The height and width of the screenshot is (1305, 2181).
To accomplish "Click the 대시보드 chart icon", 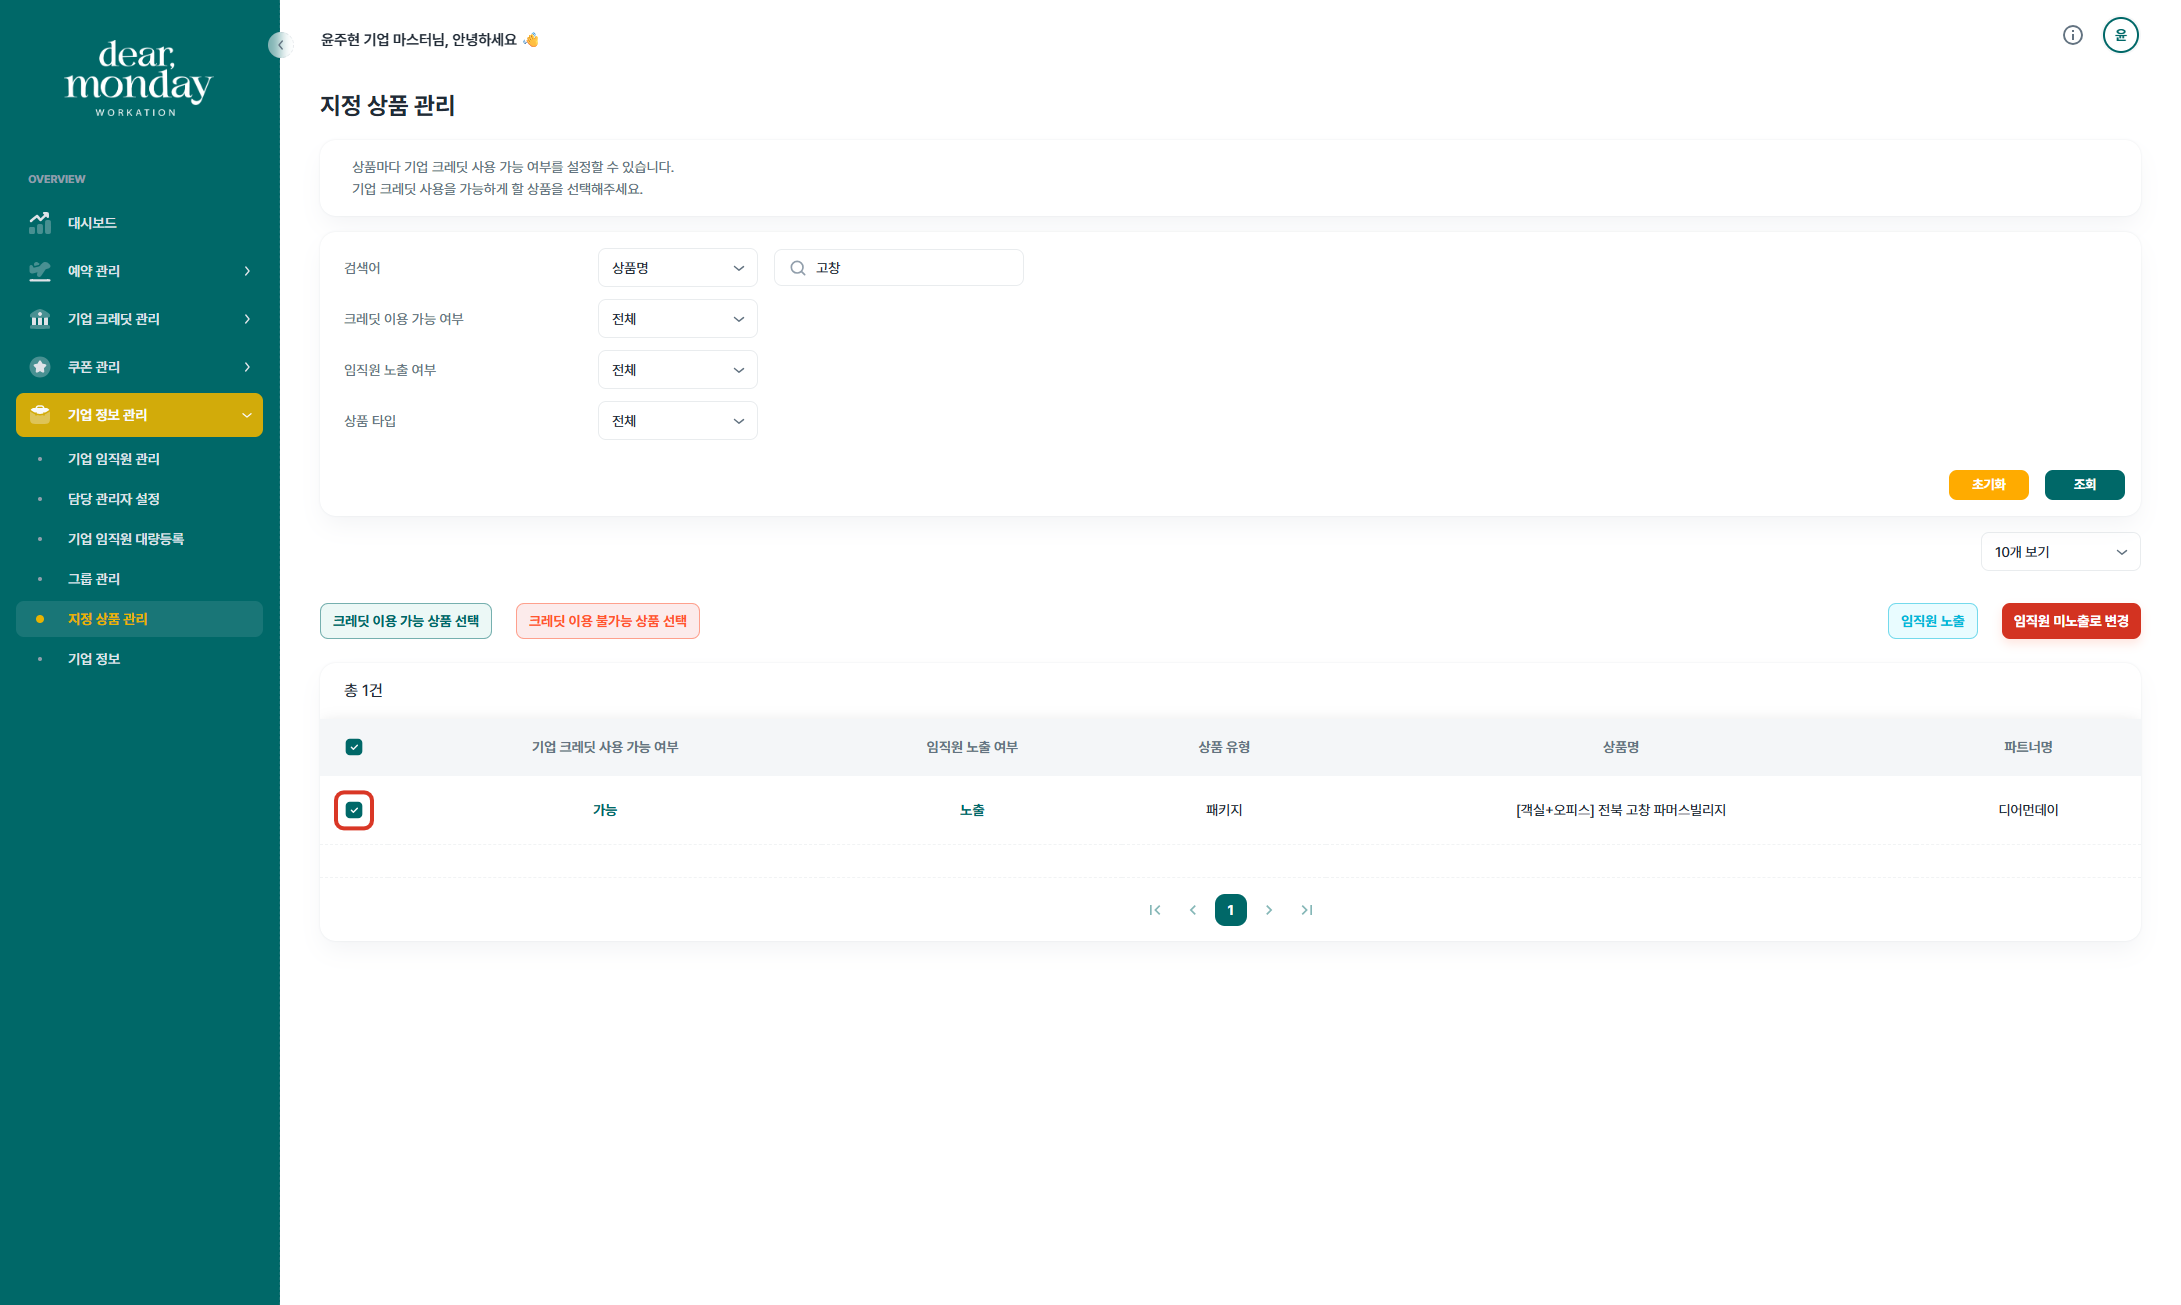I will coord(40,223).
